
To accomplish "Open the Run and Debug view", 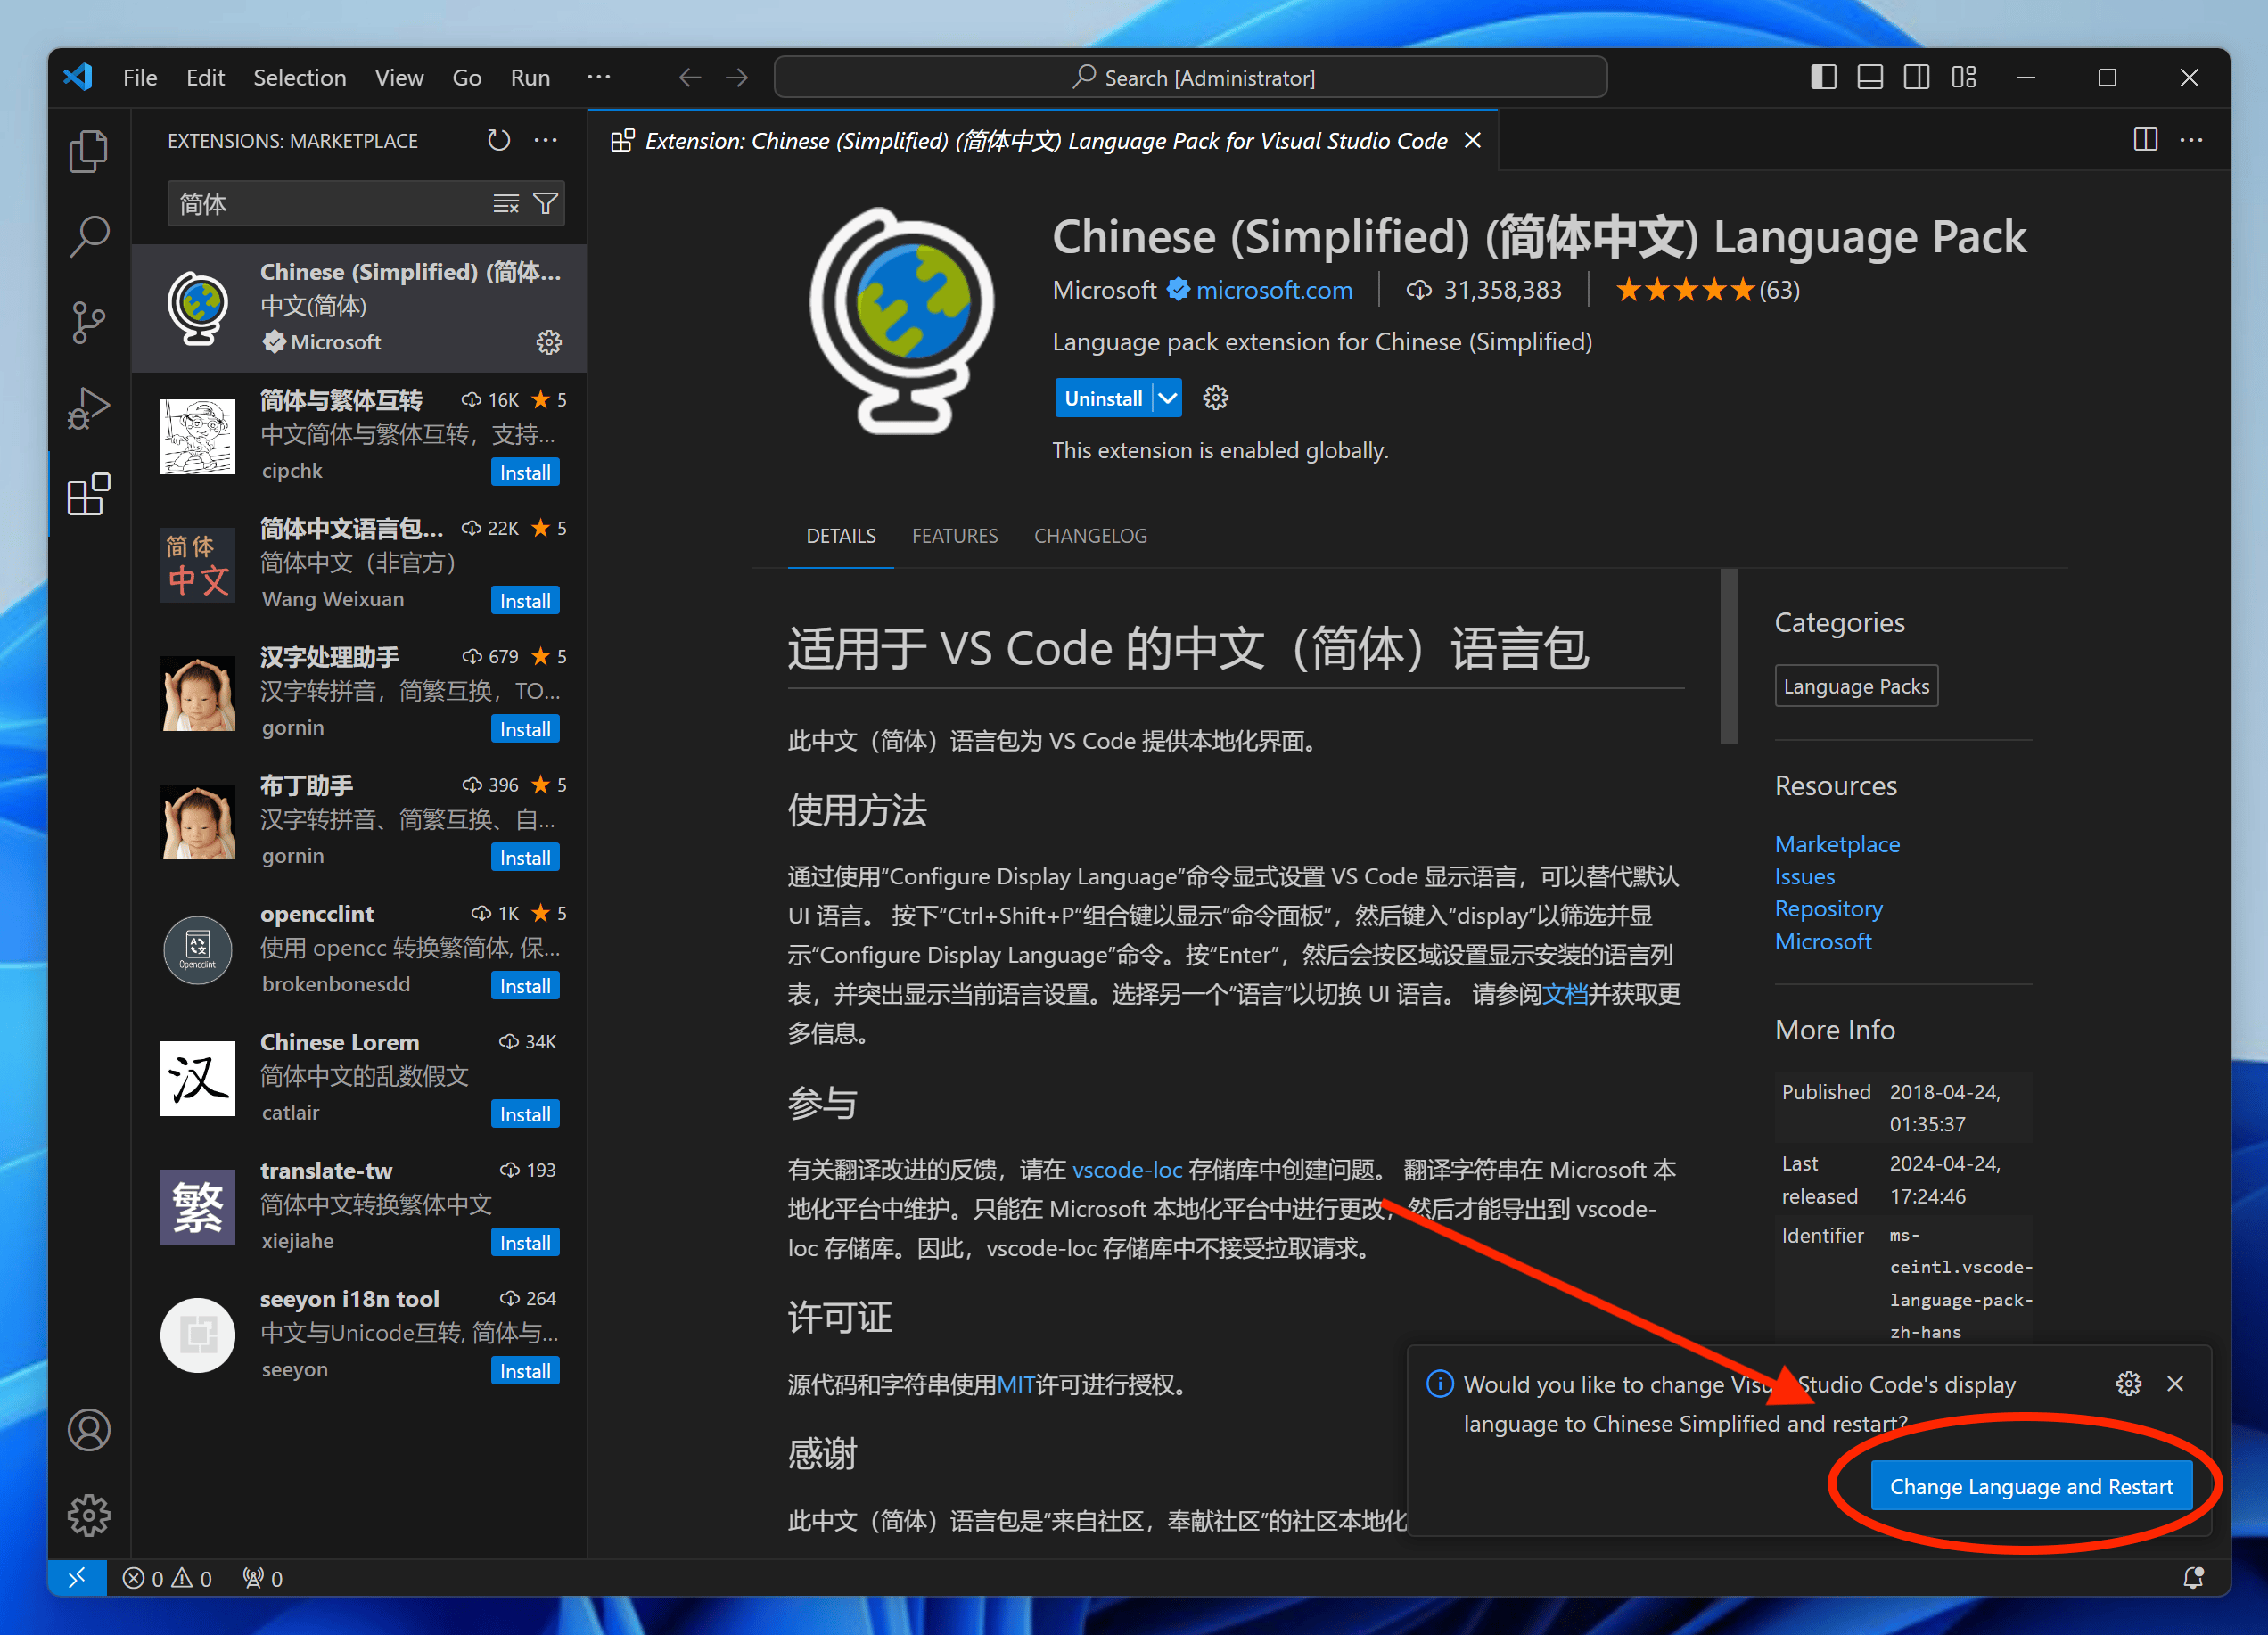I will pyautogui.click(x=88, y=408).
